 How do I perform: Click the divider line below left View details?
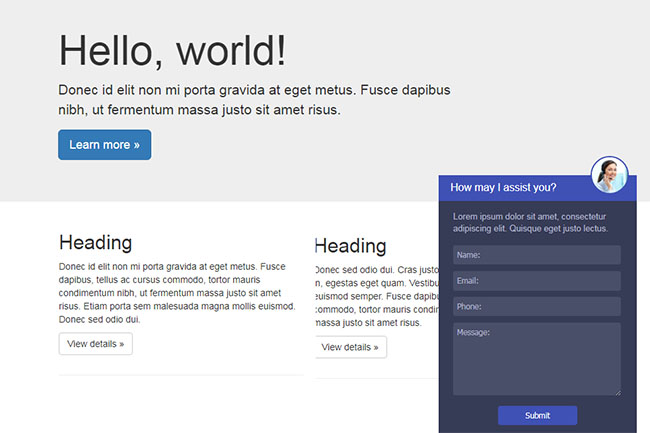[180, 375]
